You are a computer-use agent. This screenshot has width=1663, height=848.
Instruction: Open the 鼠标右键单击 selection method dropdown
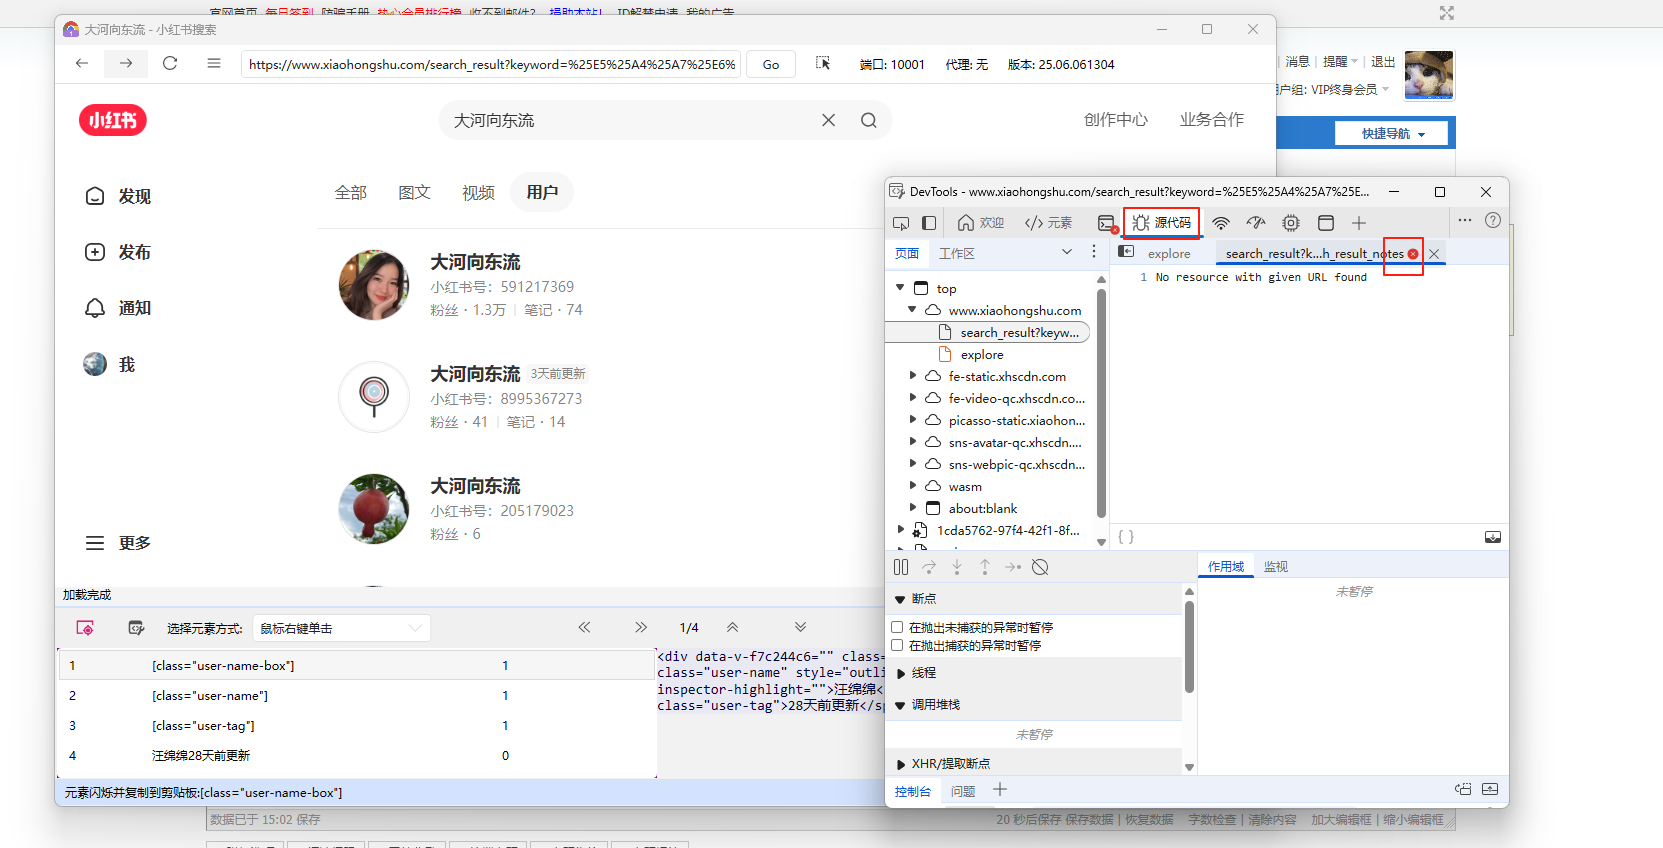pos(341,628)
